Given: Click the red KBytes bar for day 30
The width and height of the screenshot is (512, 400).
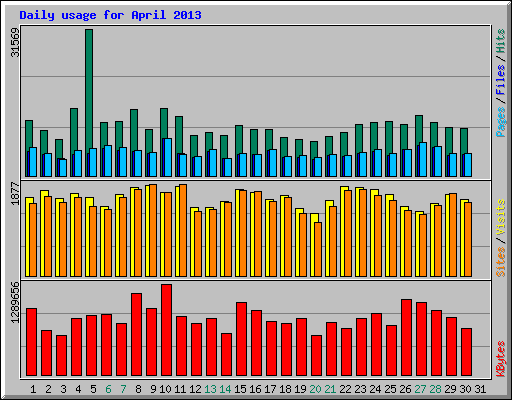Looking at the screenshot, I should point(466,352).
